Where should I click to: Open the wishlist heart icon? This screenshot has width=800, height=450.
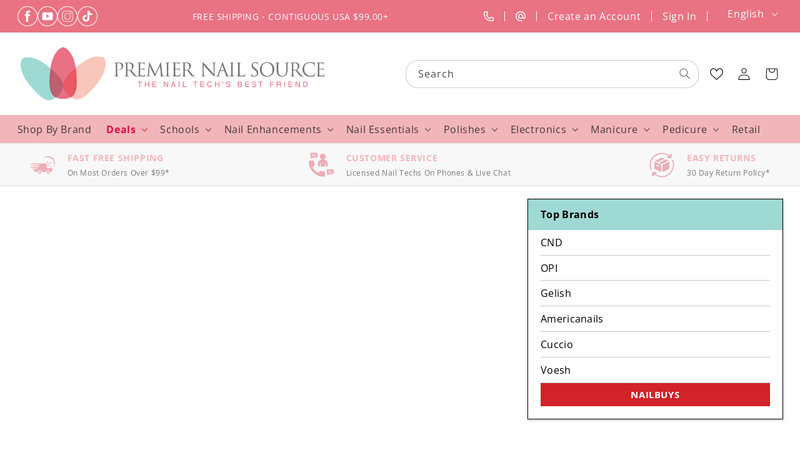716,74
